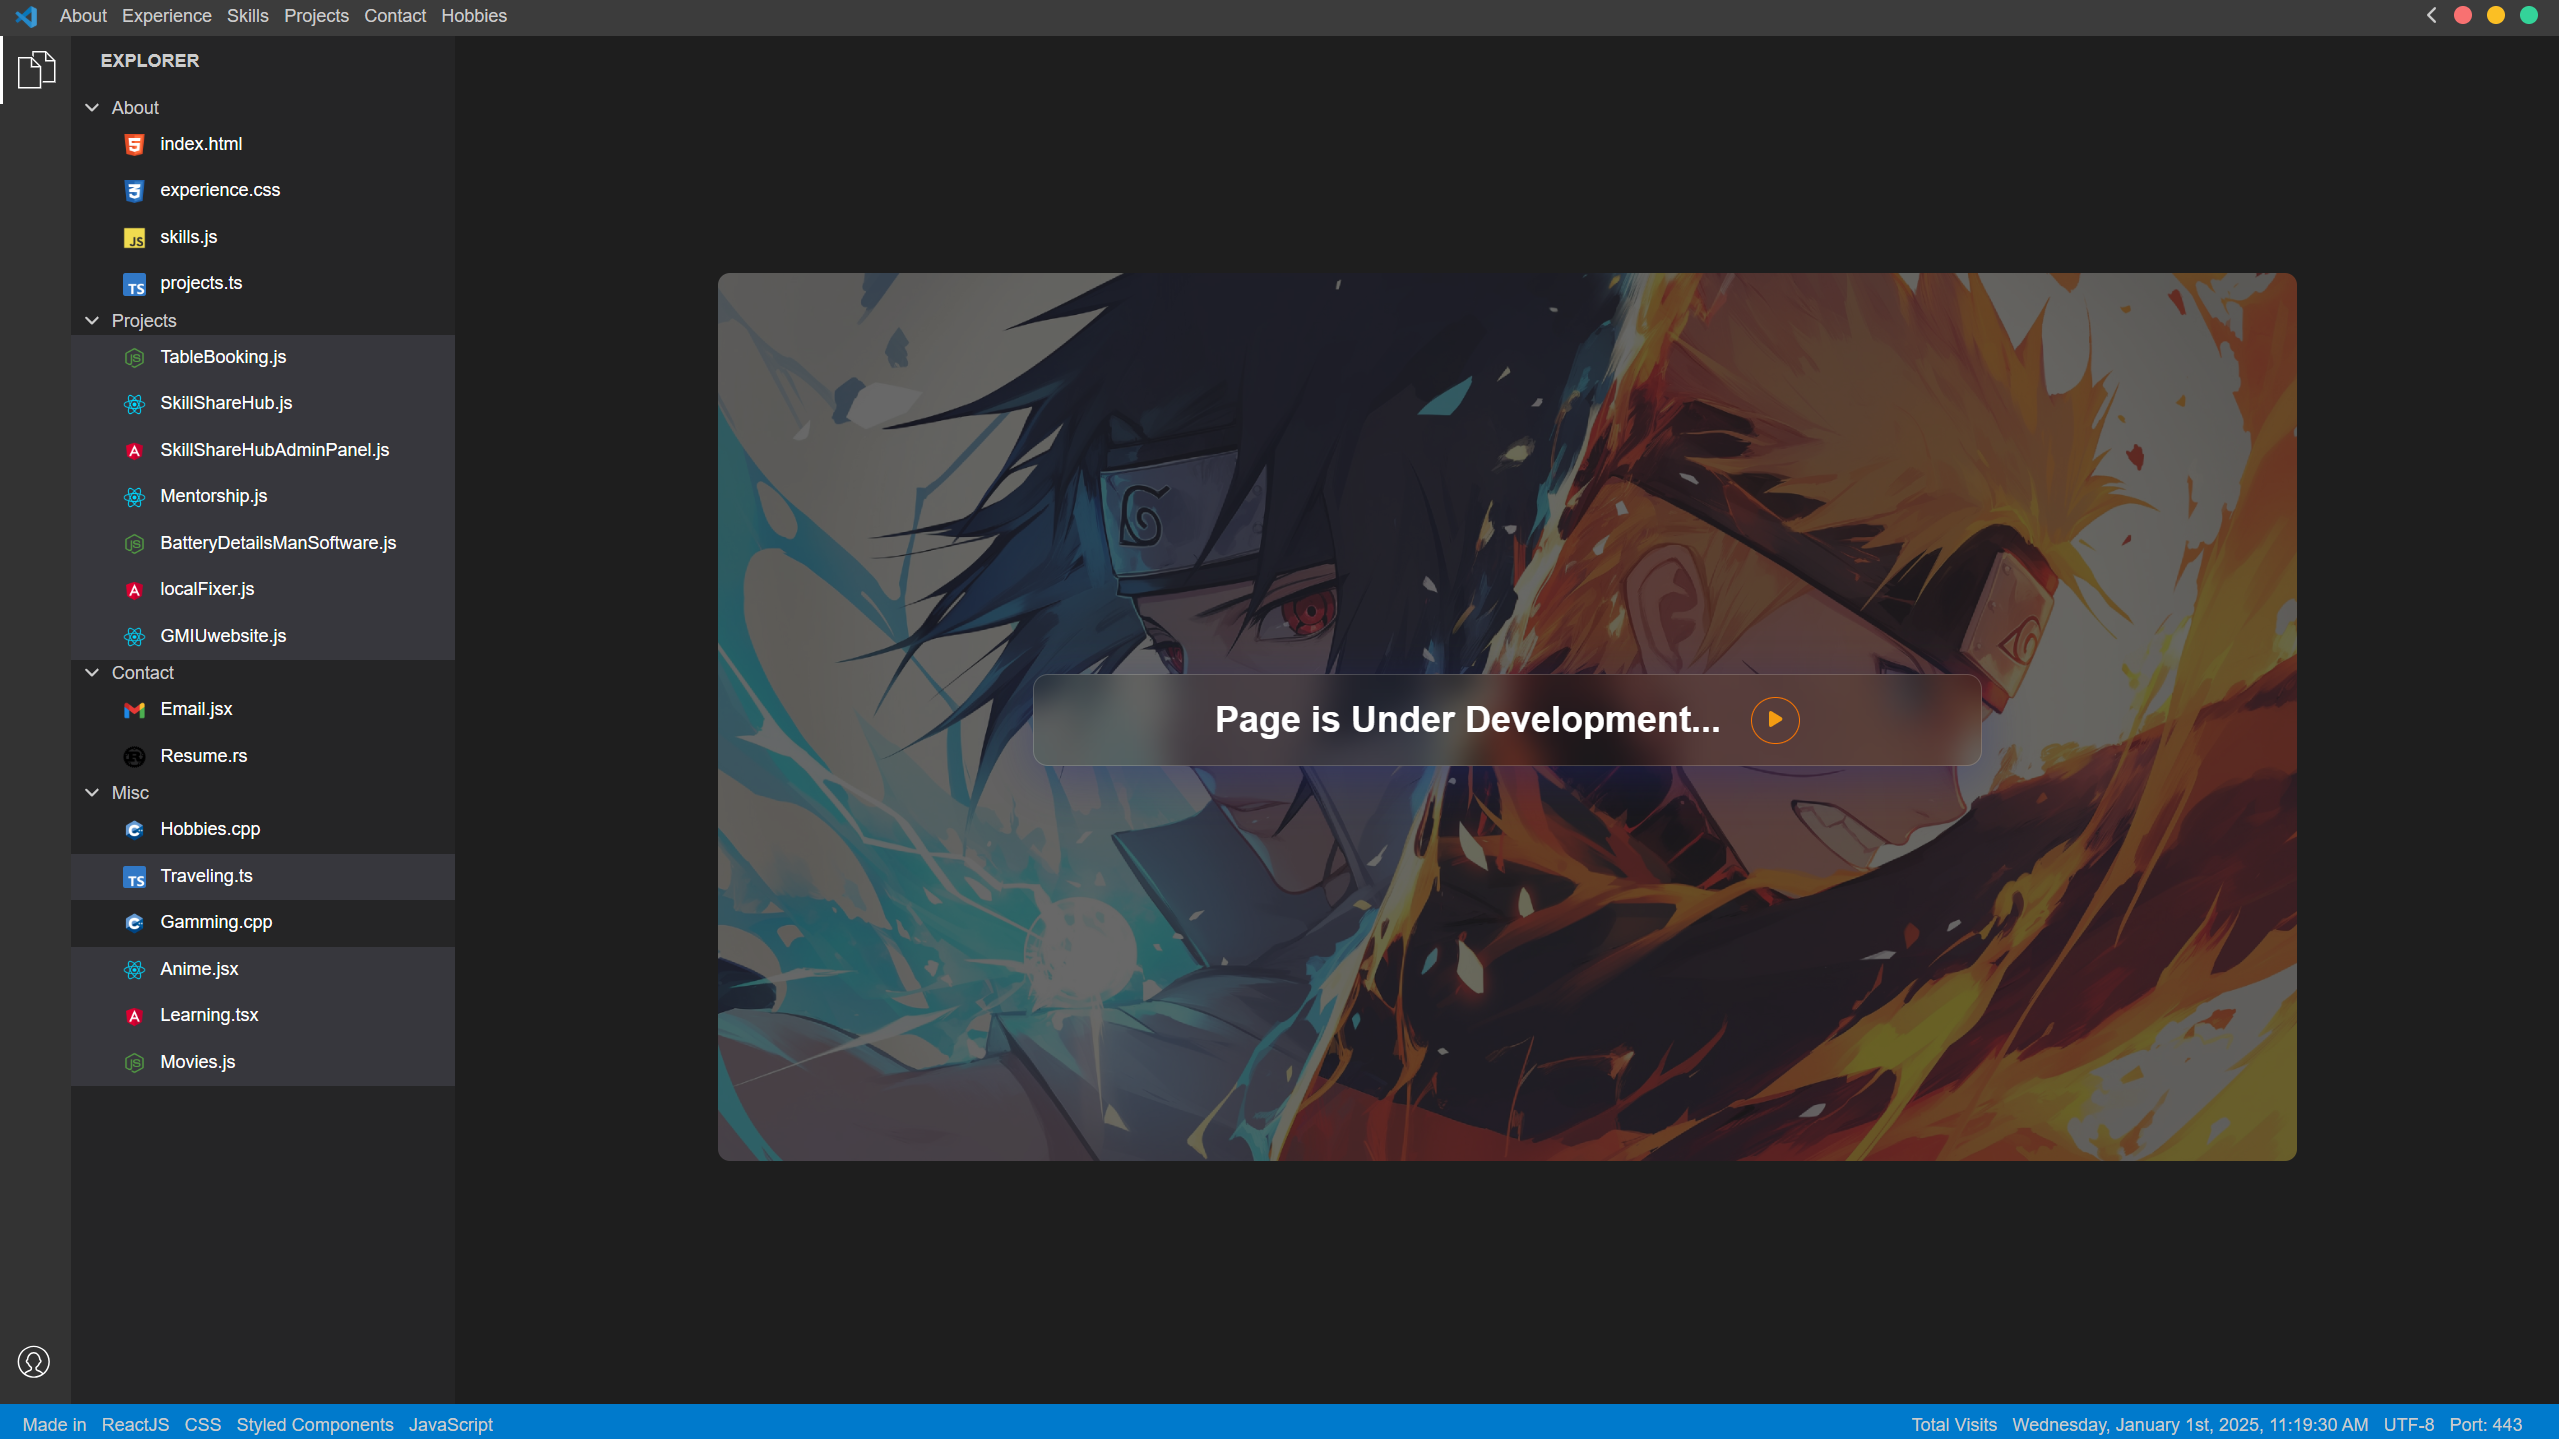Open the experience.css file name
The width and height of the screenshot is (2559, 1439).
[x=220, y=190]
